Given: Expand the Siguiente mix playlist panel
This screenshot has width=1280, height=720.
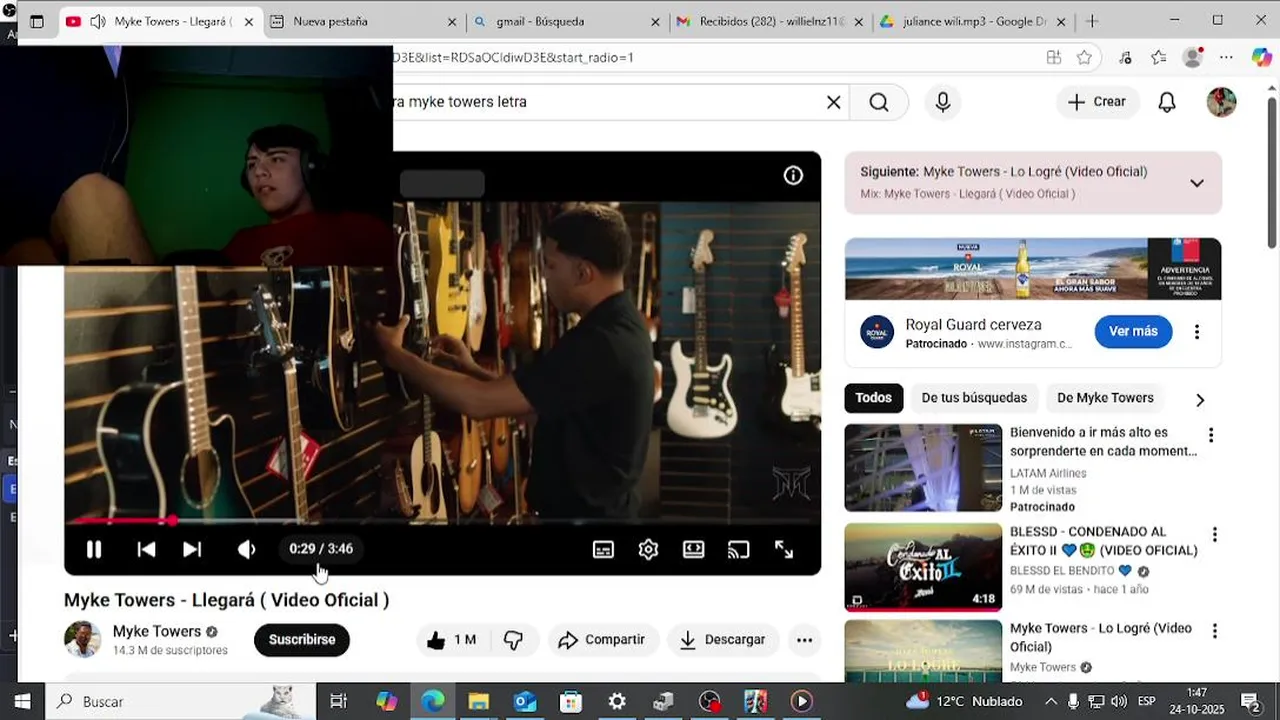Looking at the screenshot, I should pyautogui.click(x=1197, y=183).
